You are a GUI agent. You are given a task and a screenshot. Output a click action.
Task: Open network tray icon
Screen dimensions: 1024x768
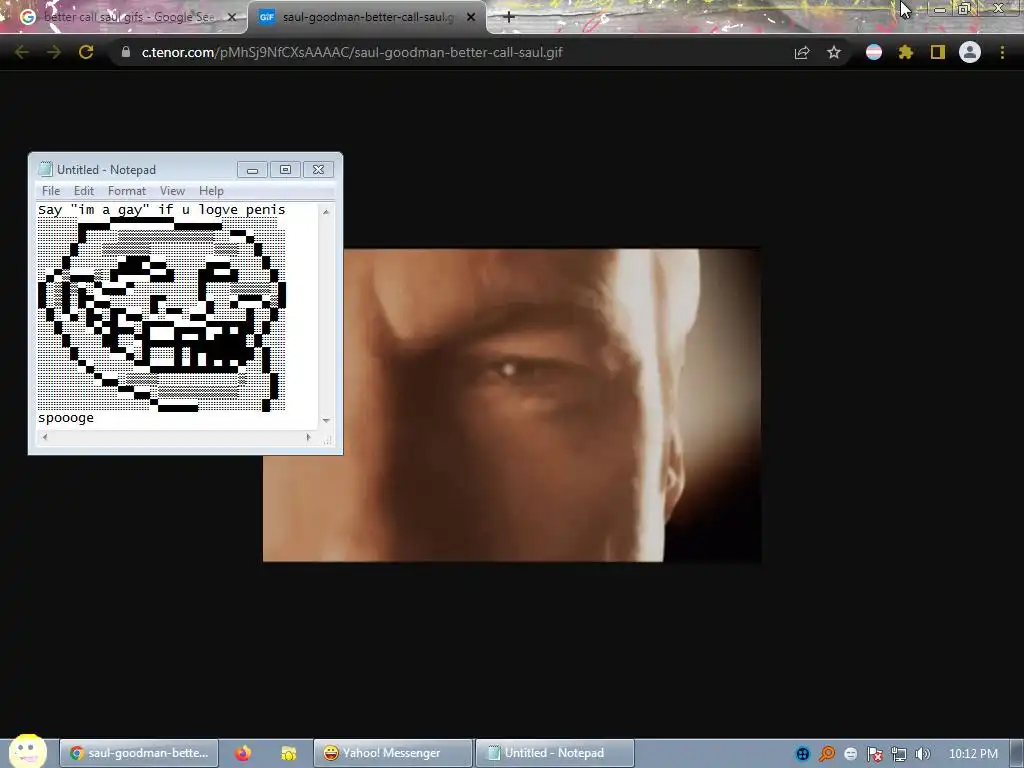(899, 754)
